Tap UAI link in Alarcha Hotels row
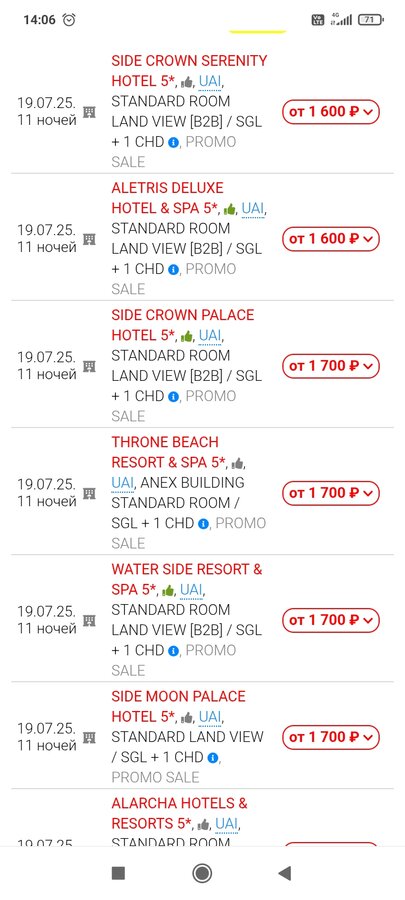Screen dimensions: 405x900 227,824
